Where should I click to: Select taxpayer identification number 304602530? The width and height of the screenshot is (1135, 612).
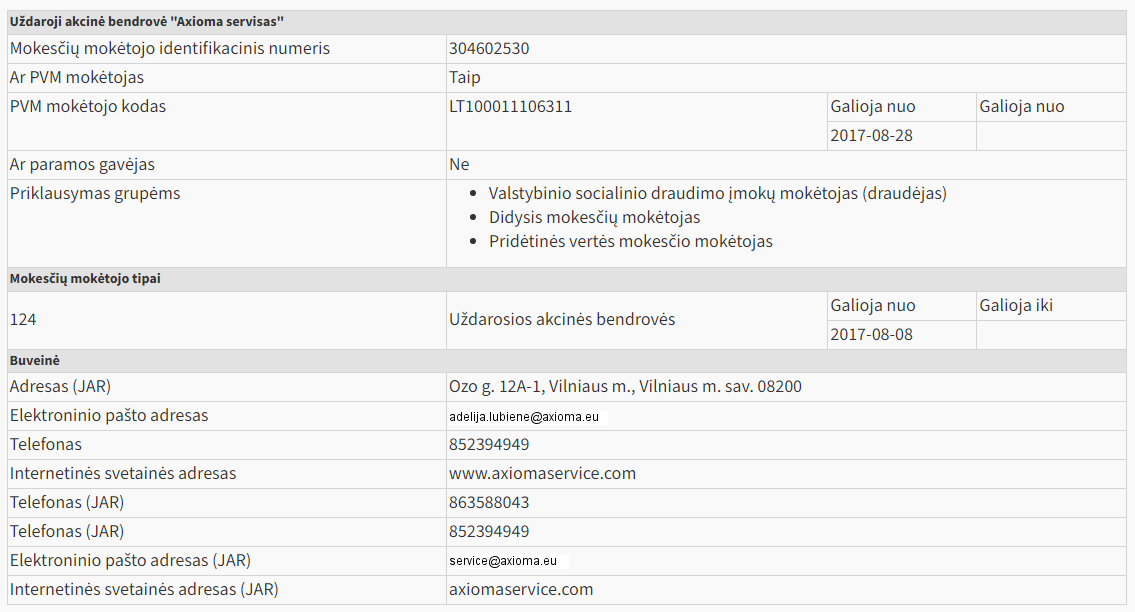489,49
